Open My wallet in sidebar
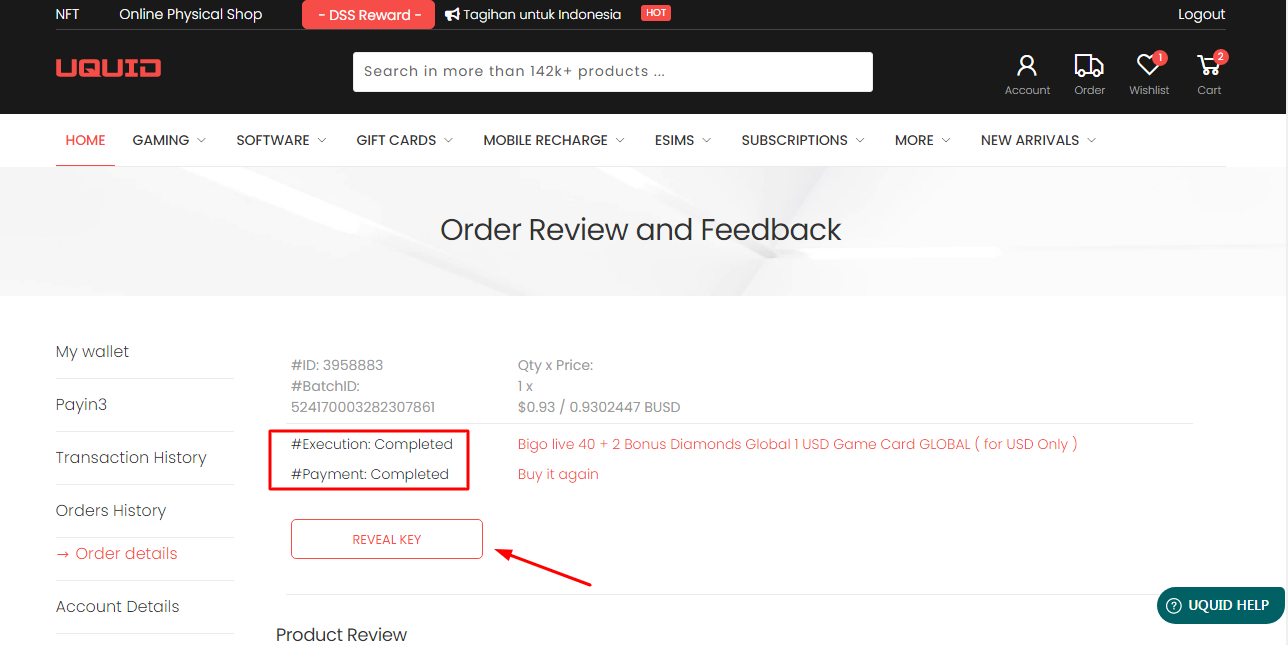Image resolution: width=1288 pixels, height=645 pixels. tap(92, 352)
